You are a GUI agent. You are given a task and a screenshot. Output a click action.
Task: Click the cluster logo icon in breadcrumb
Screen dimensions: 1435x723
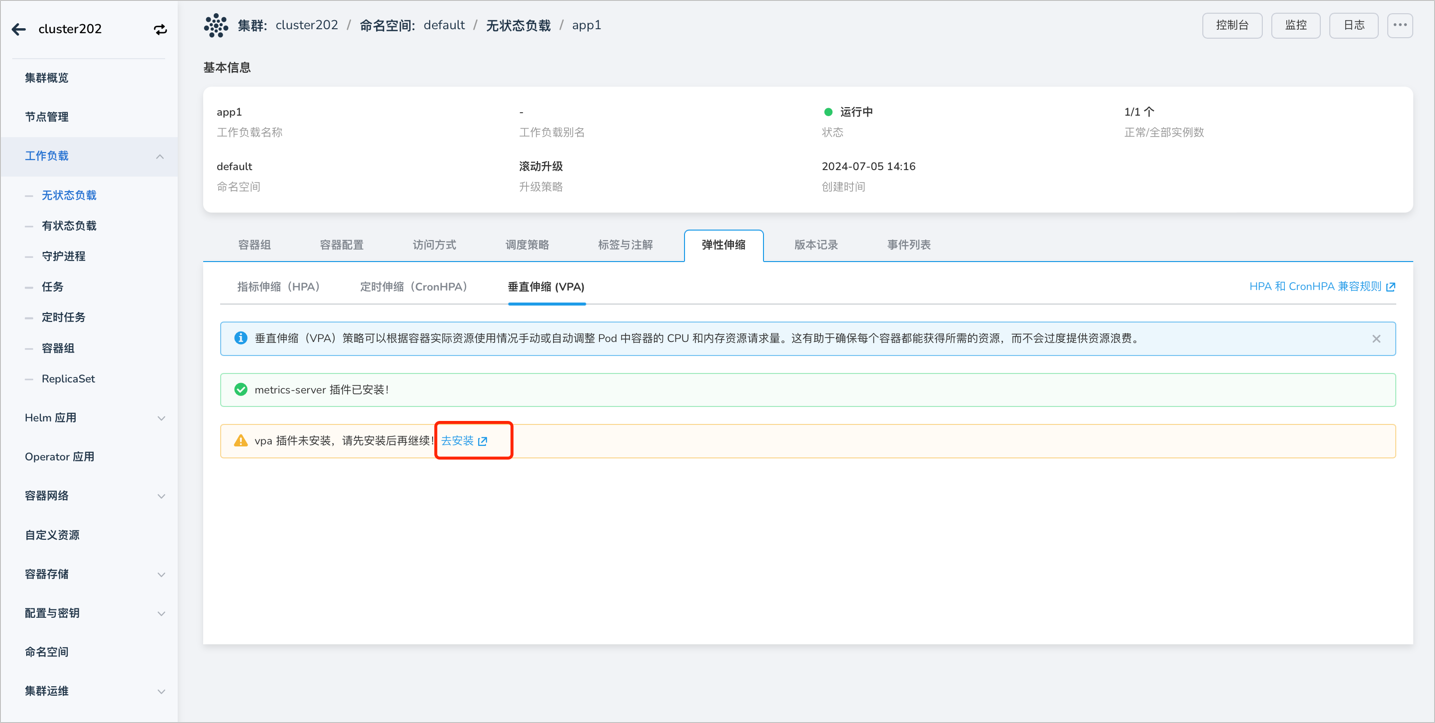tap(216, 26)
